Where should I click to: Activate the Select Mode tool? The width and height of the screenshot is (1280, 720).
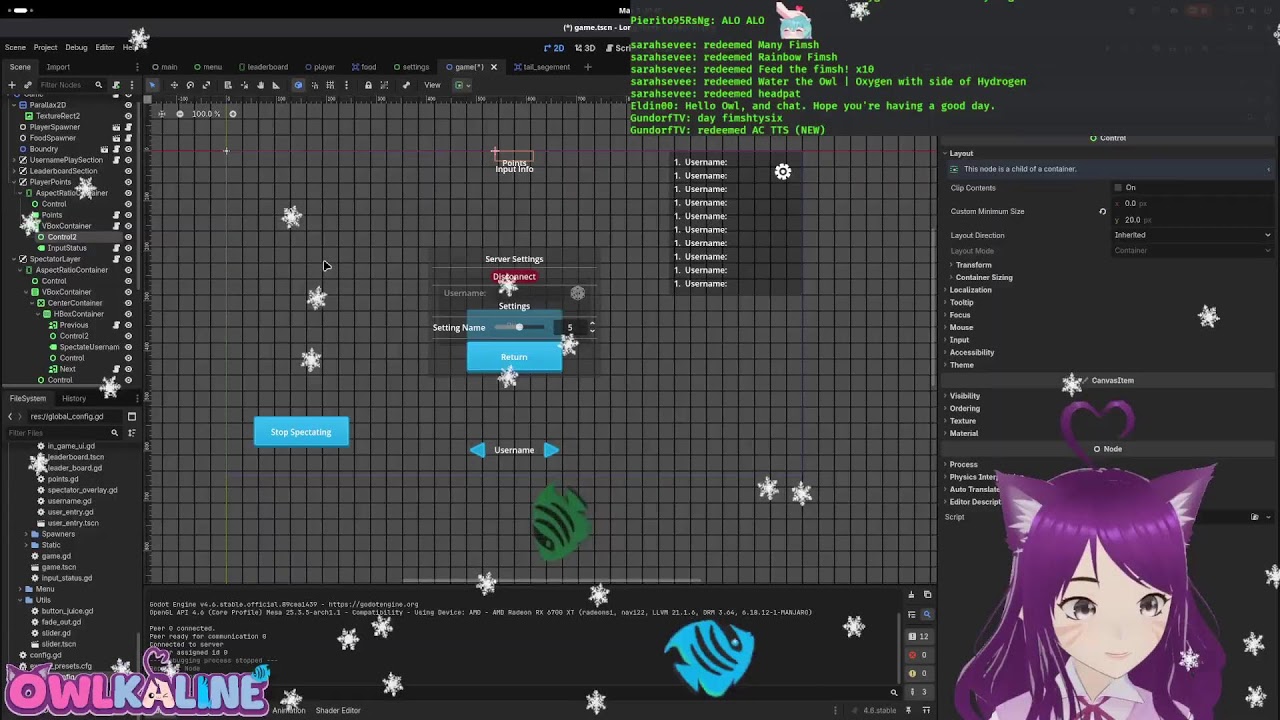point(152,85)
